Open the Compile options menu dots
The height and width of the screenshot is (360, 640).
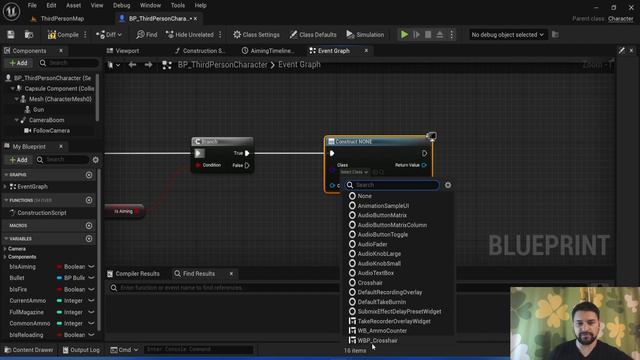click(x=85, y=35)
